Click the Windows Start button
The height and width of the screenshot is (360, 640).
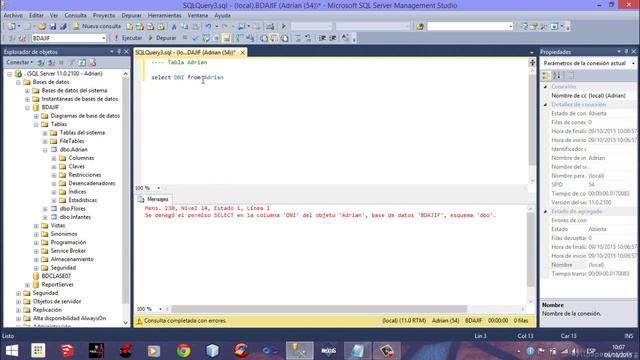click(x=12, y=351)
